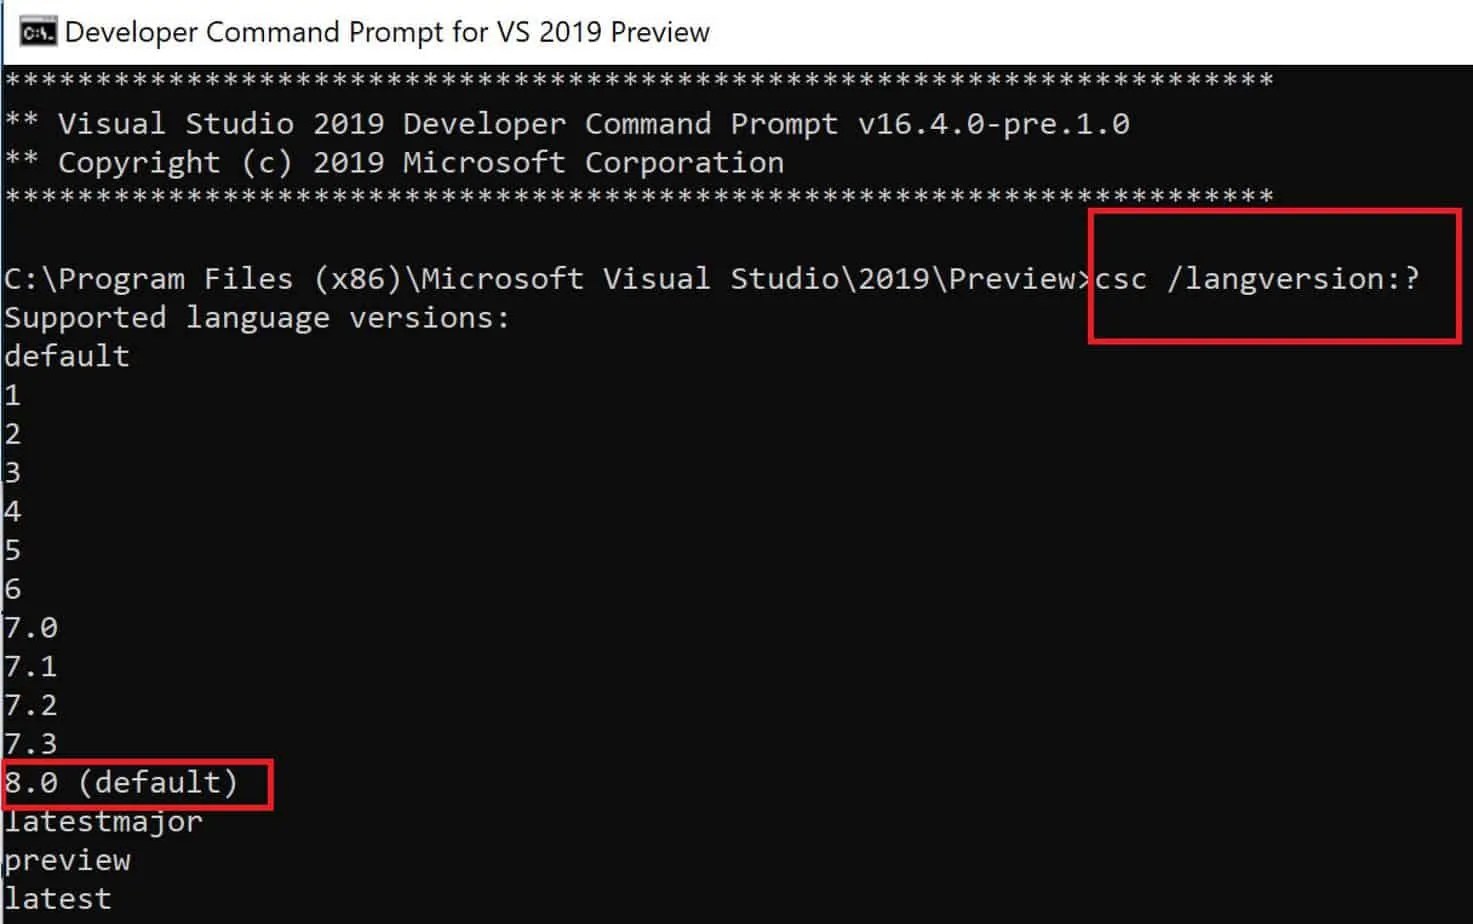Click the 'Supported language versions:' heading line

257,318
